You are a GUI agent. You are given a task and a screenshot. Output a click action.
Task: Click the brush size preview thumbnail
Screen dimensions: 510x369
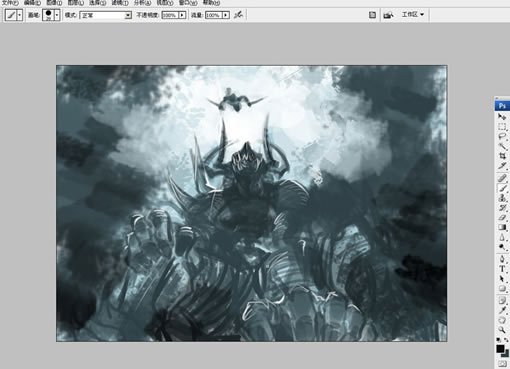click(x=49, y=15)
